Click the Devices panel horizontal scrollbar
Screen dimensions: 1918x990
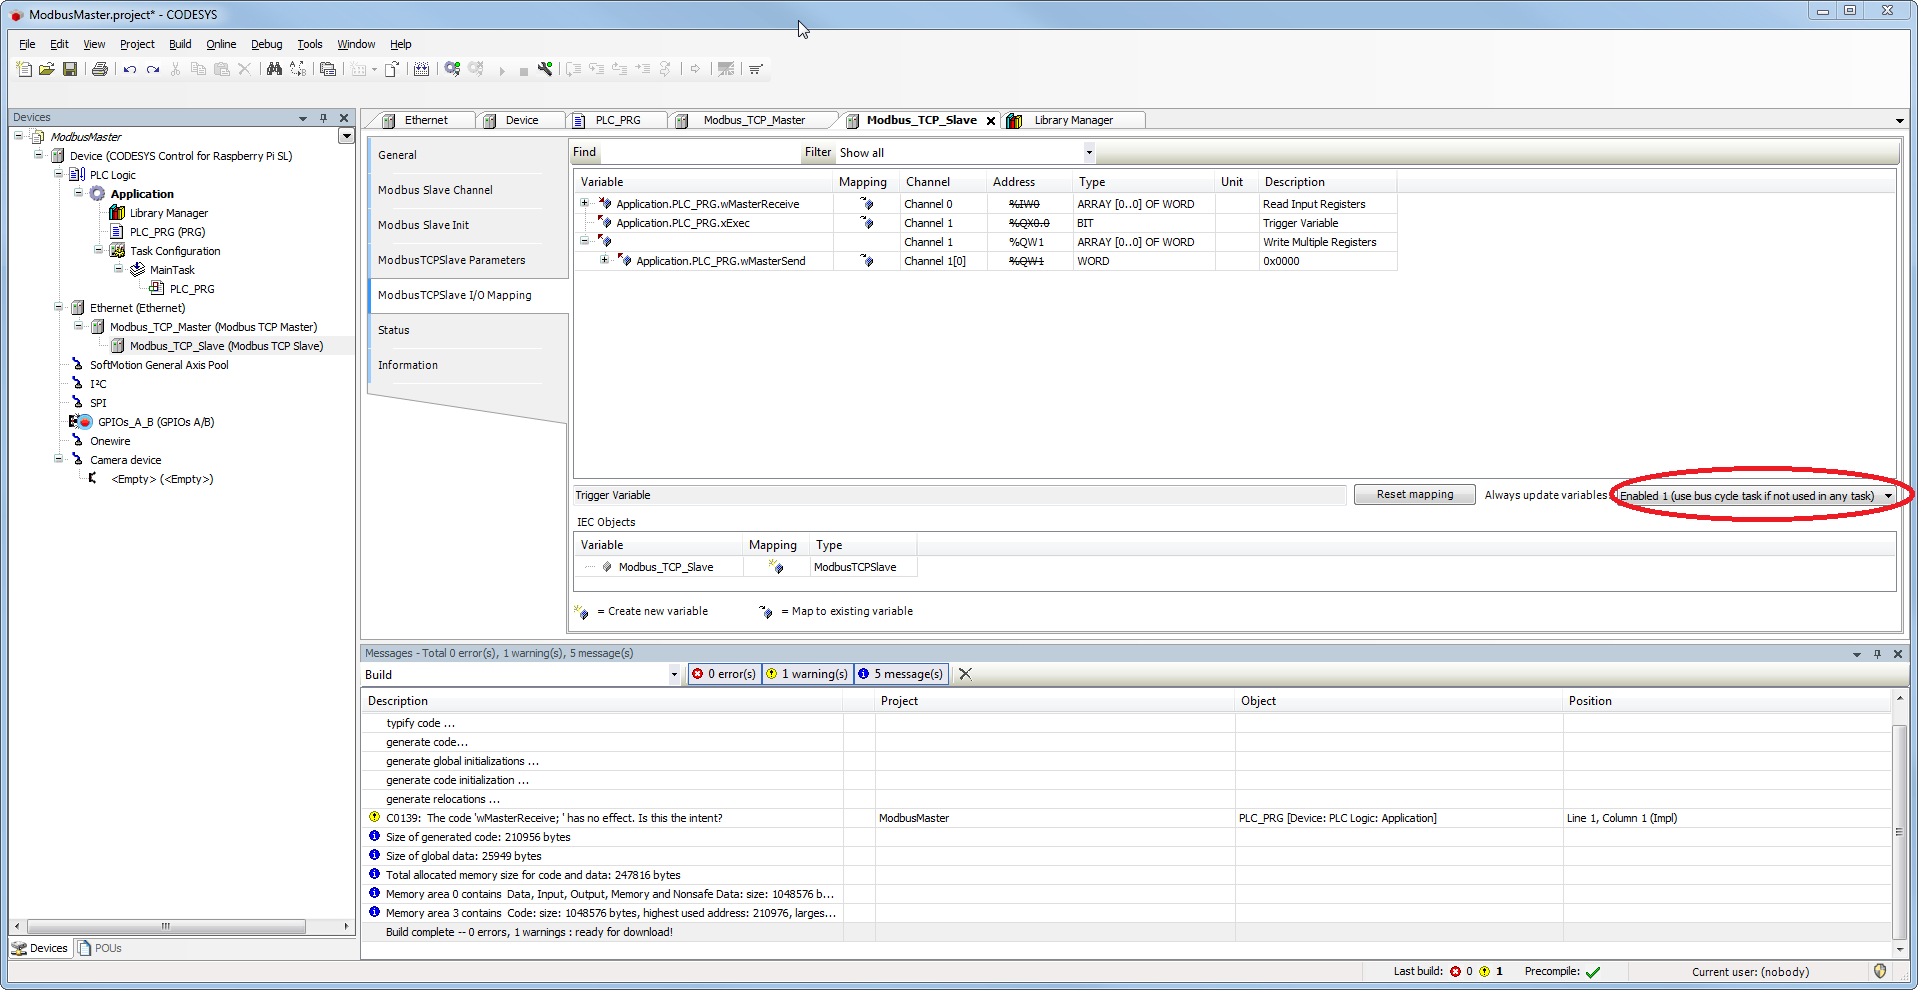[166, 927]
